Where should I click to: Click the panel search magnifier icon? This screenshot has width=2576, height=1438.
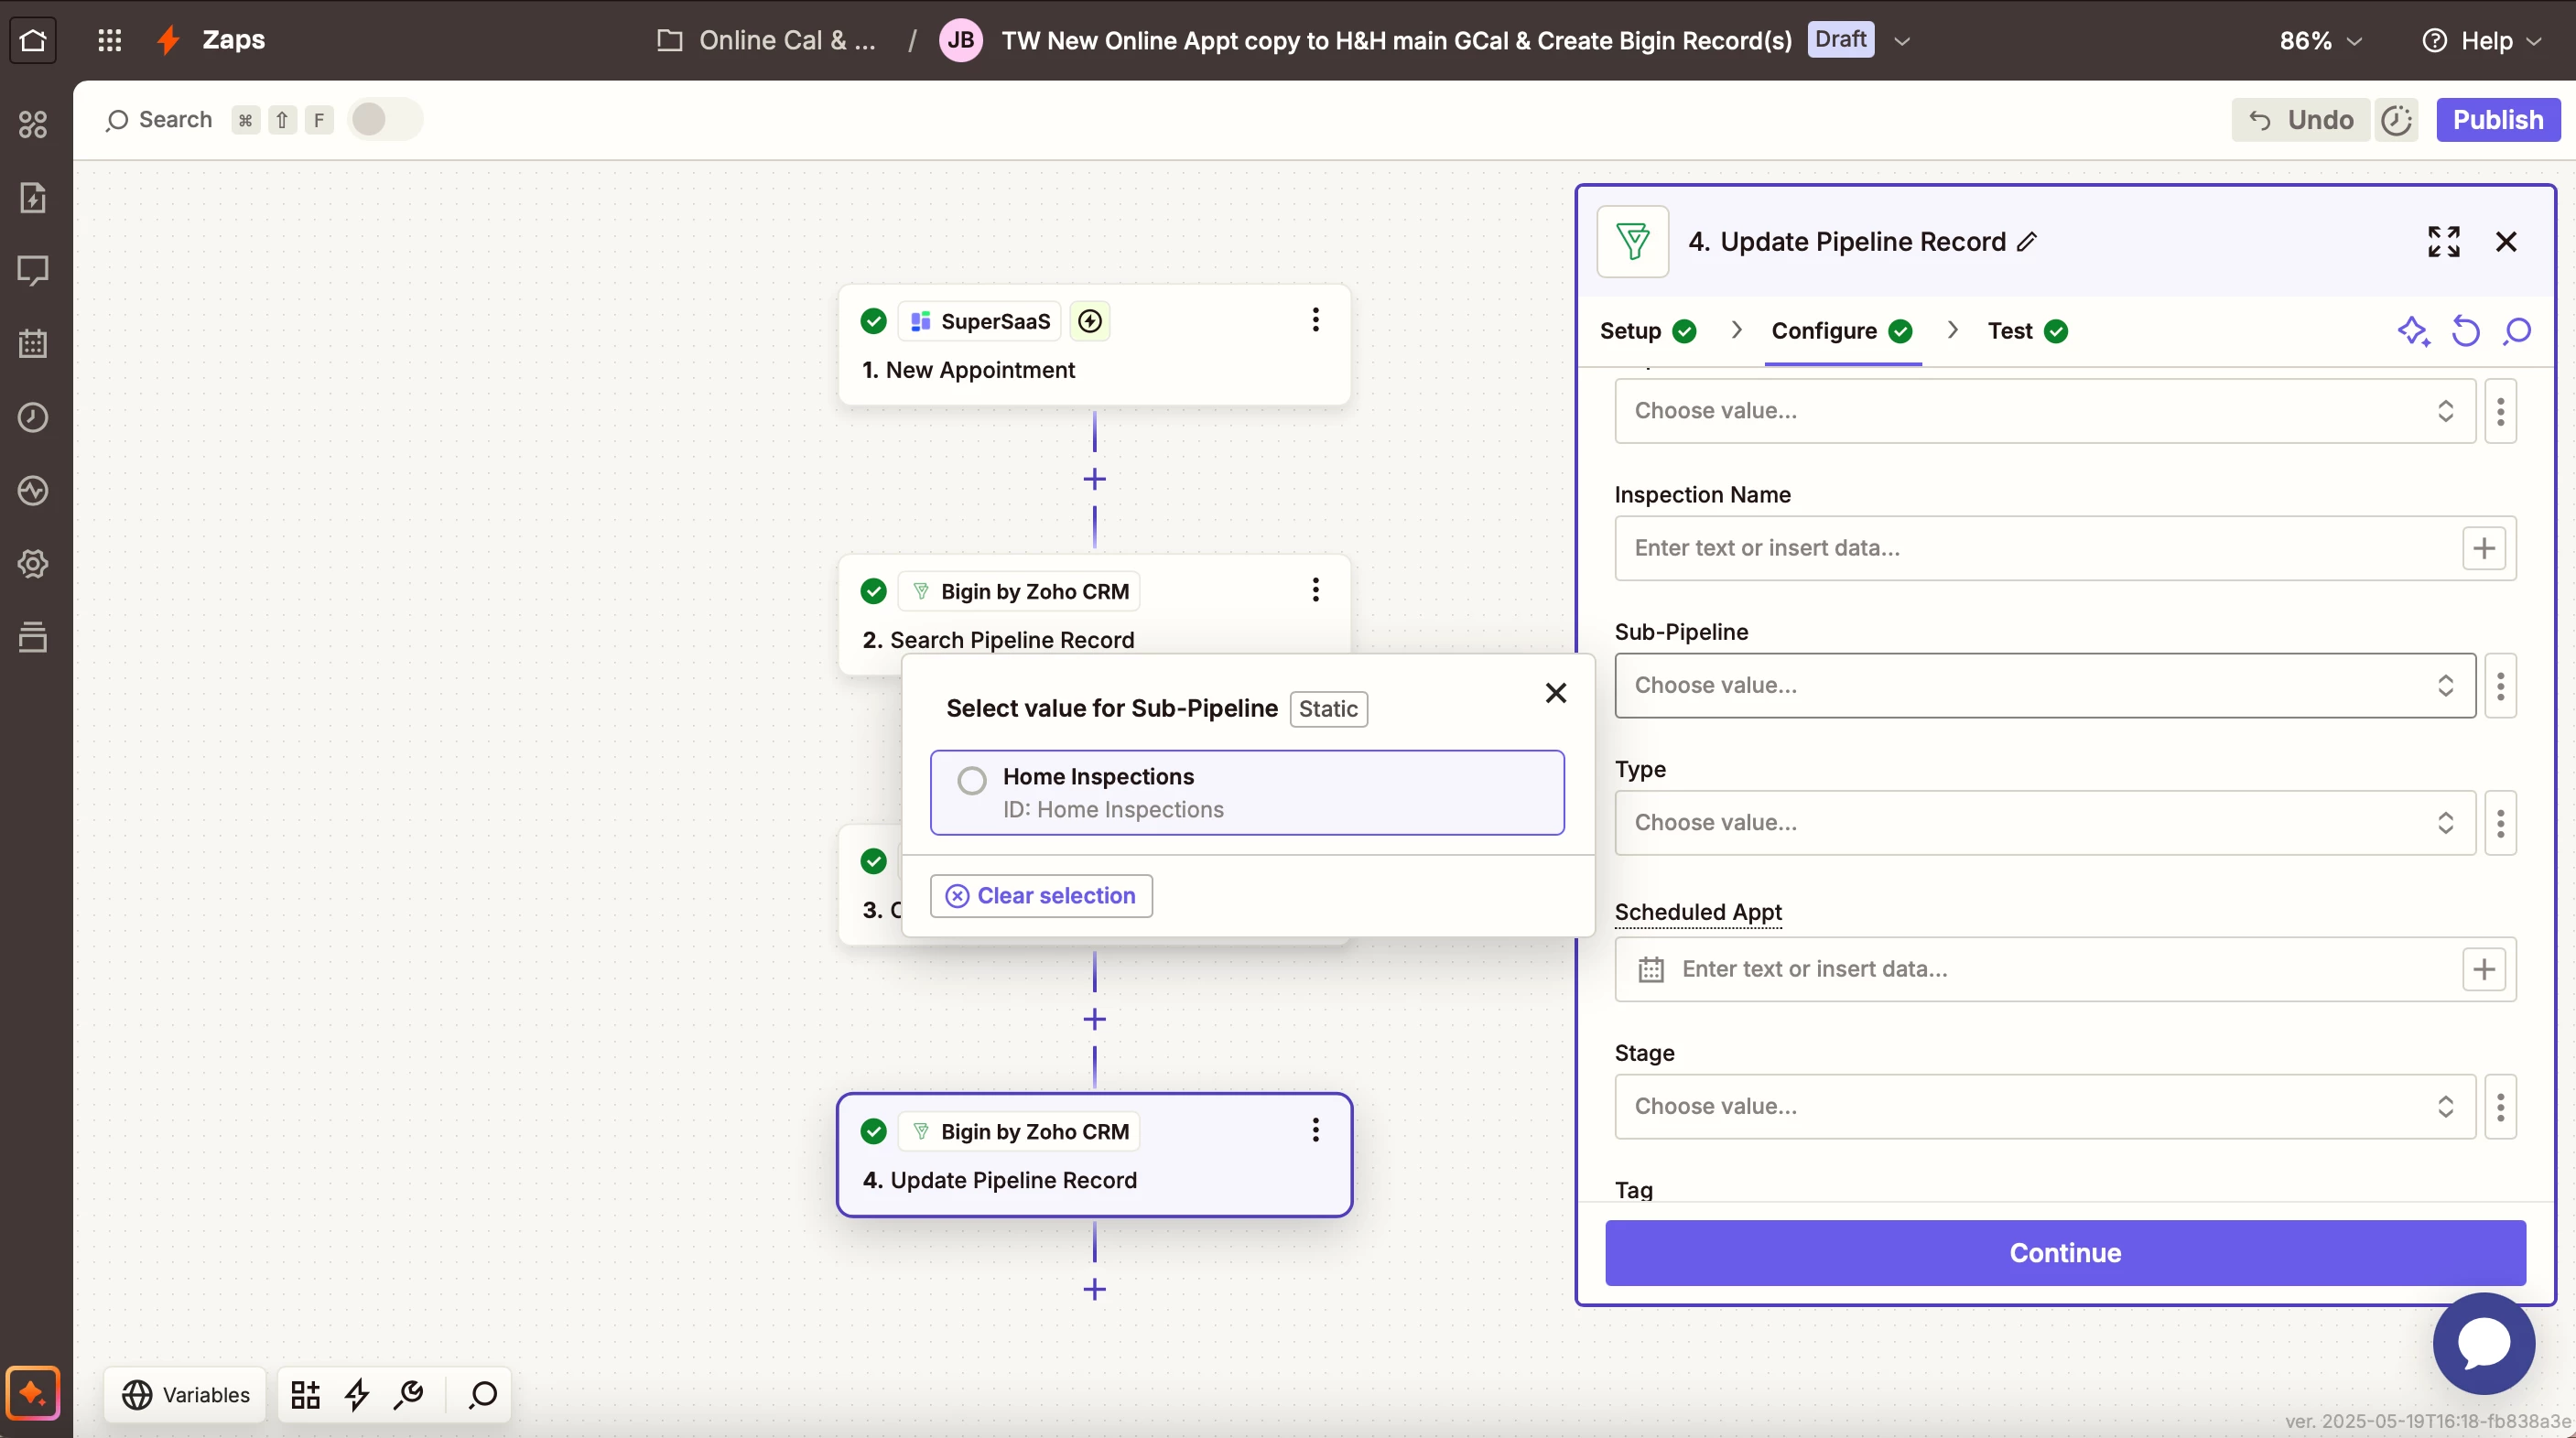[2516, 331]
